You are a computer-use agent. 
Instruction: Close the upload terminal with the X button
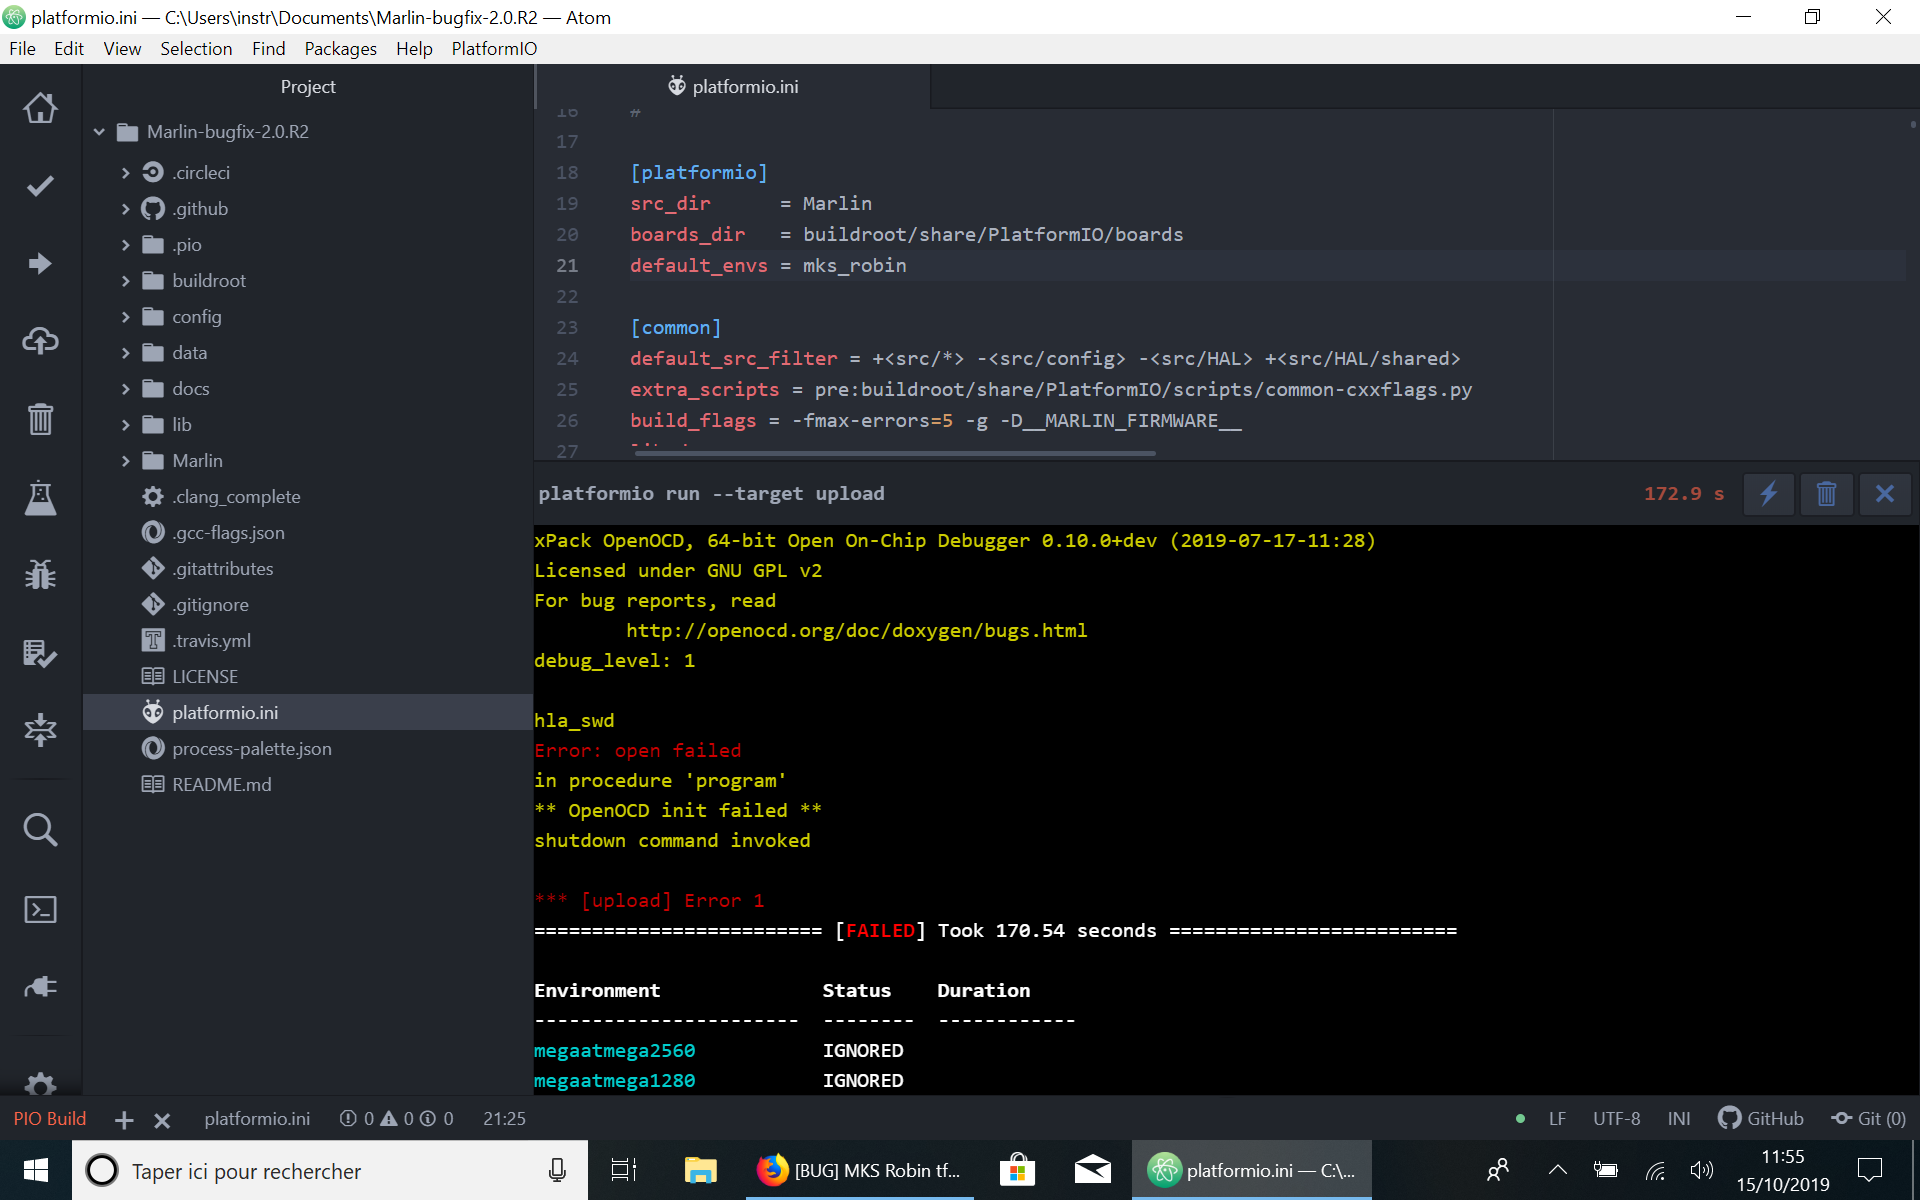pyautogui.click(x=1885, y=493)
